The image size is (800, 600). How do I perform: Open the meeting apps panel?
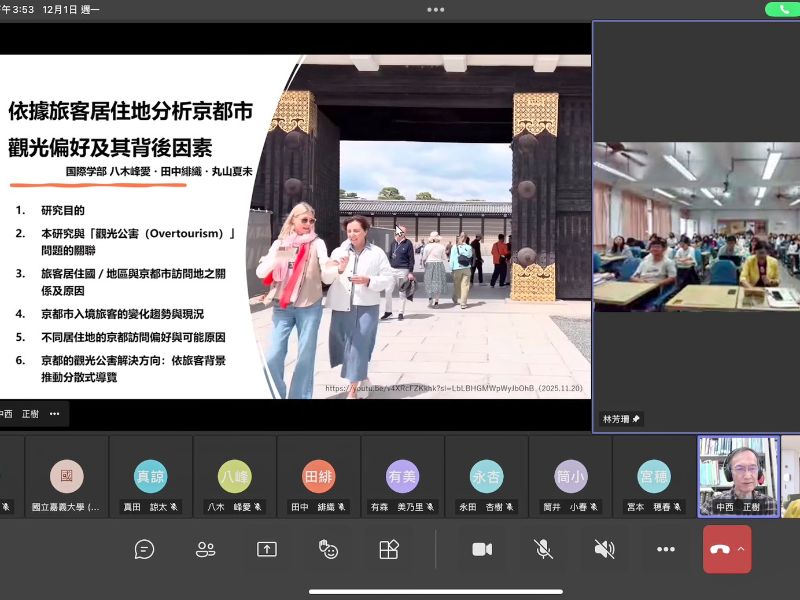(388, 549)
